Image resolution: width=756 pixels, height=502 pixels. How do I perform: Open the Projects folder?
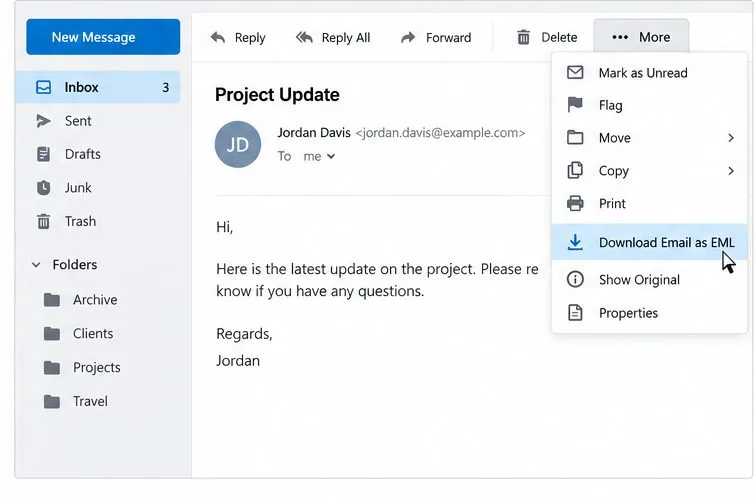(98, 368)
